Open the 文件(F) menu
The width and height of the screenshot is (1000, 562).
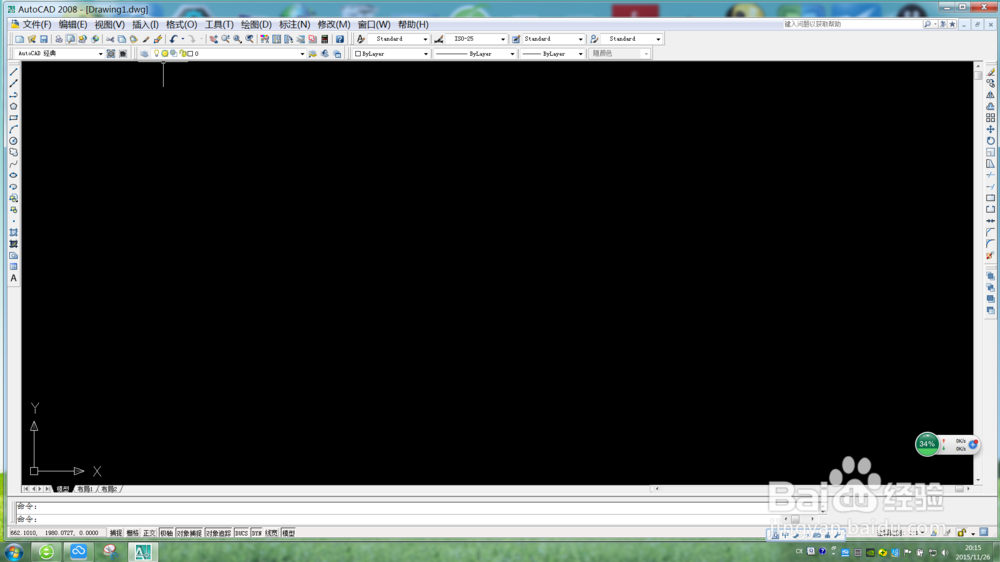click(x=37, y=24)
